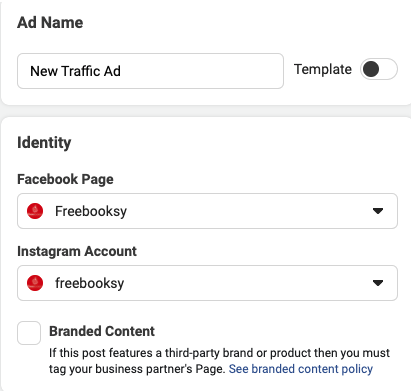The image size is (411, 391).
Task: Open the See branded content policy link
Action: pyautogui.click(x=301, y=369)
